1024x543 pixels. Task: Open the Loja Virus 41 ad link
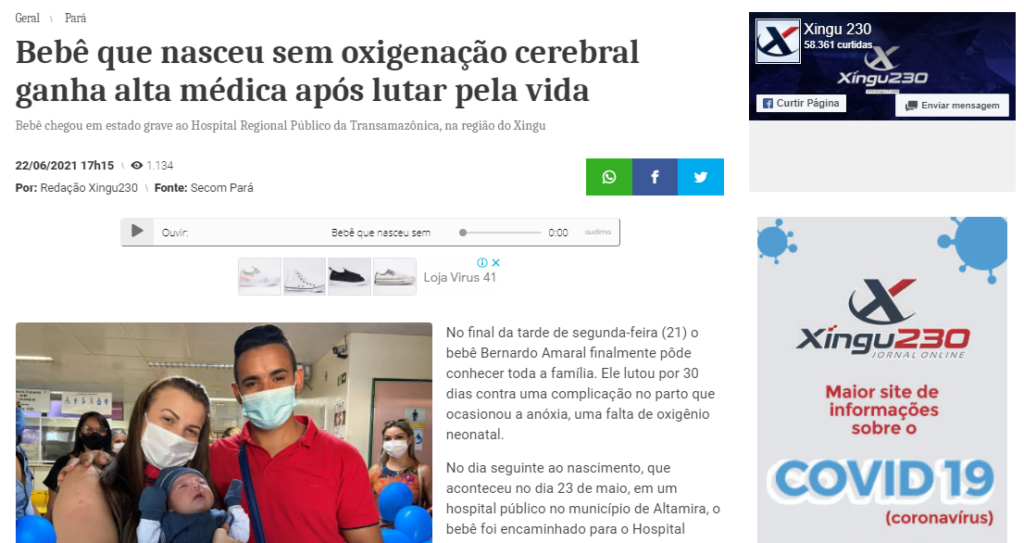click(460, 278)
